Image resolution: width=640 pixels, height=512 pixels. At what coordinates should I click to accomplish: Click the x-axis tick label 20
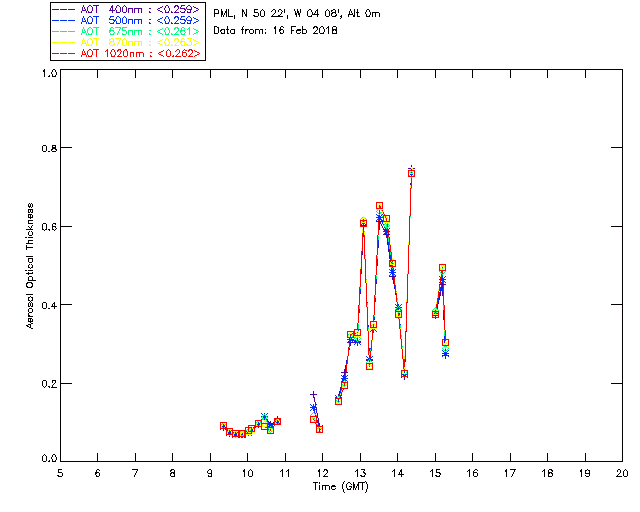(x=622, y=473)
